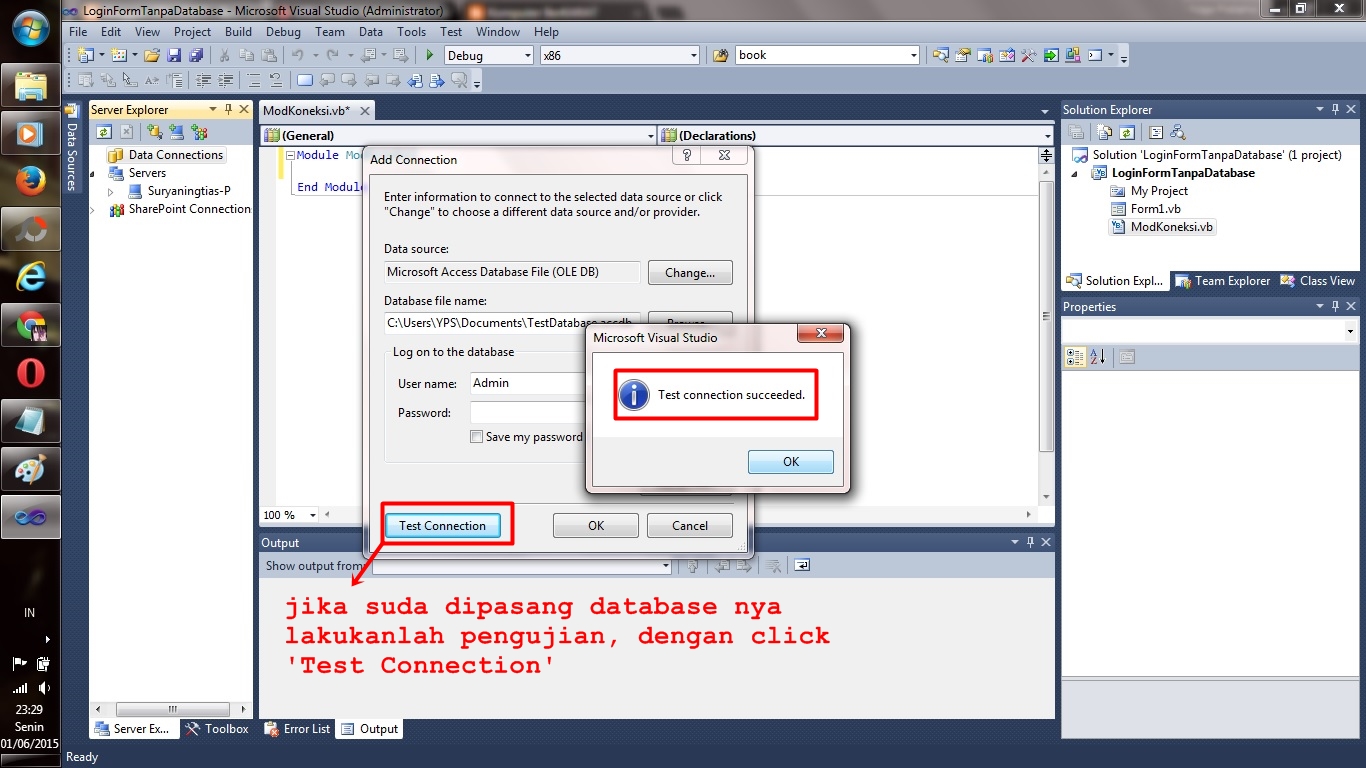Expand the Suryaningtias-P server node
Viewport: 1366px width, 768px height.
(x=111, y=191)
